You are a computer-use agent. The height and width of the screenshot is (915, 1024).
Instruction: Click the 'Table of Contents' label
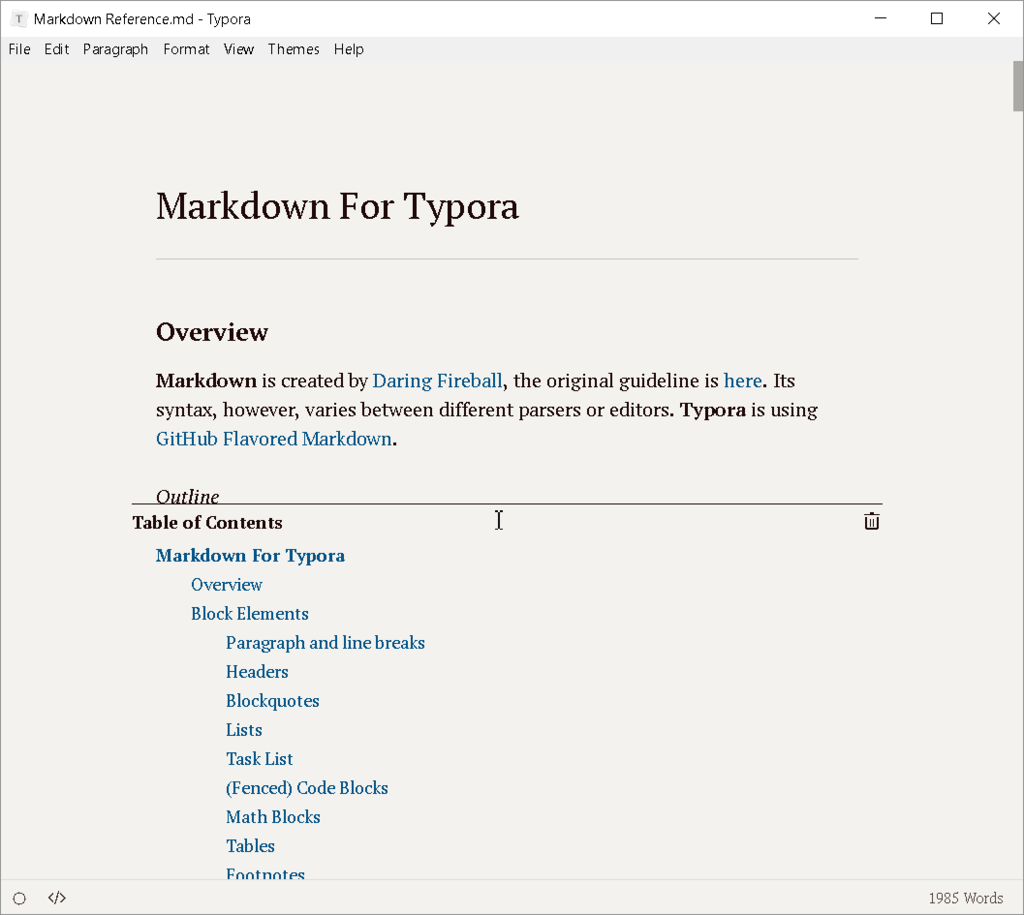207,522
